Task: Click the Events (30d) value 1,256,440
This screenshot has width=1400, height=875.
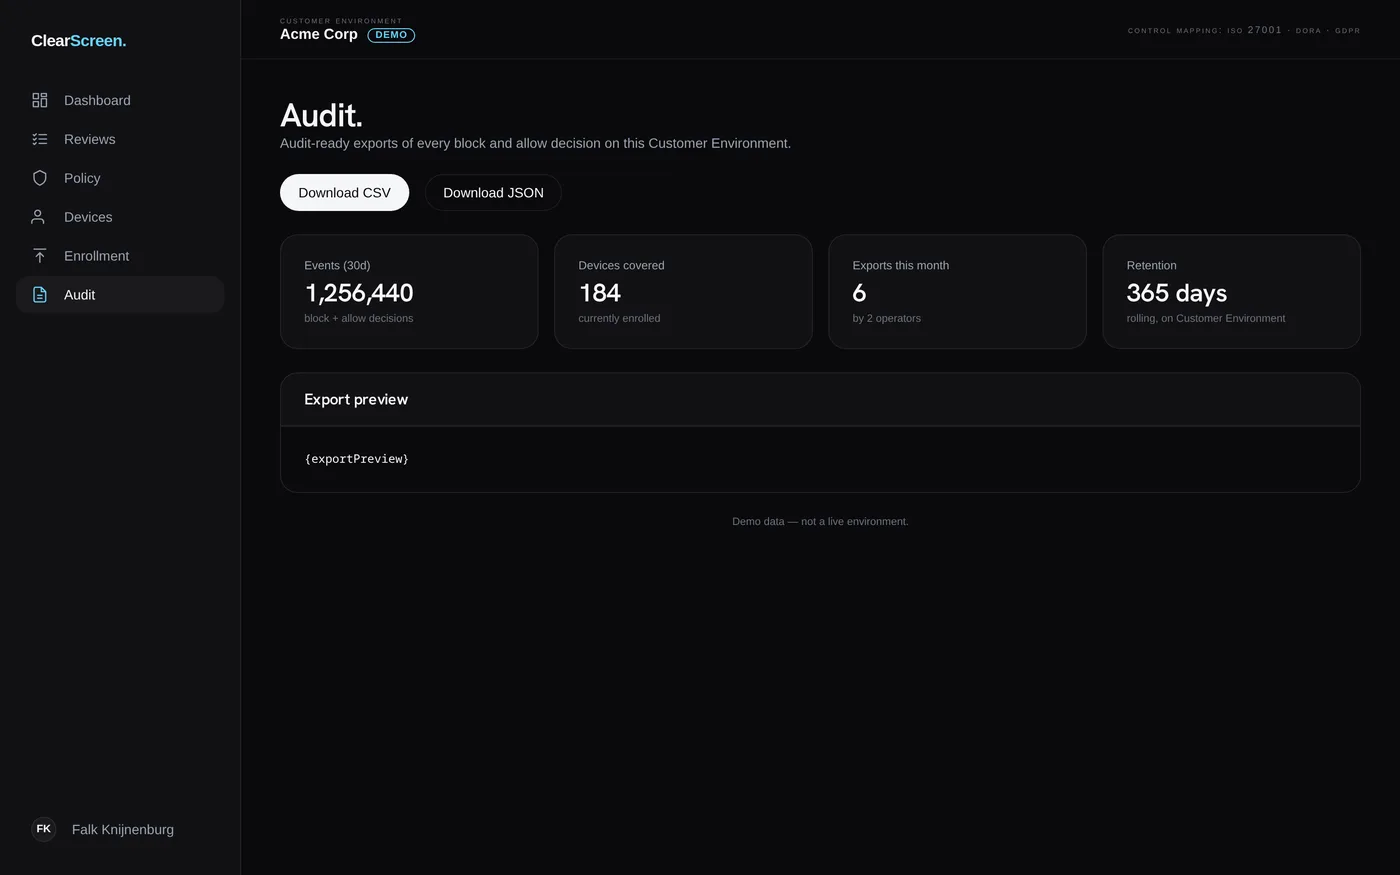Action: coord(359,293)
